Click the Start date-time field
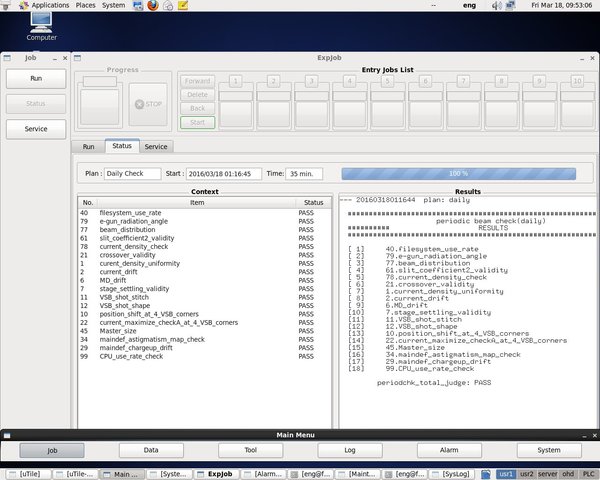Image resolution: width=600 pixels, height=480 pixels. (224, 174)
